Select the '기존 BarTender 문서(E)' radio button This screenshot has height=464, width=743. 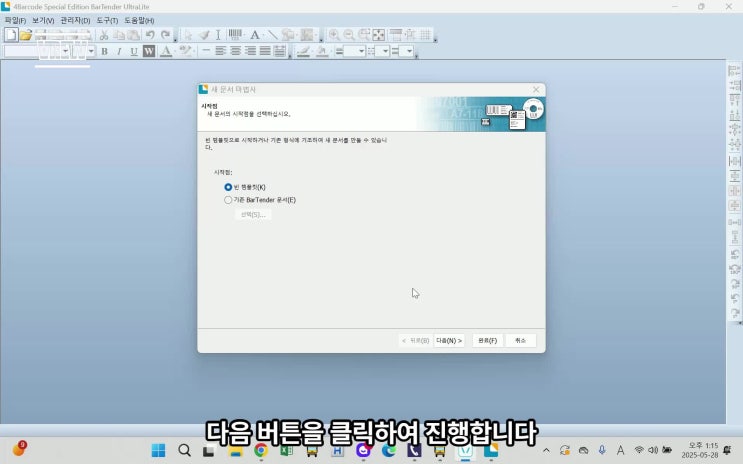(228, 200)
